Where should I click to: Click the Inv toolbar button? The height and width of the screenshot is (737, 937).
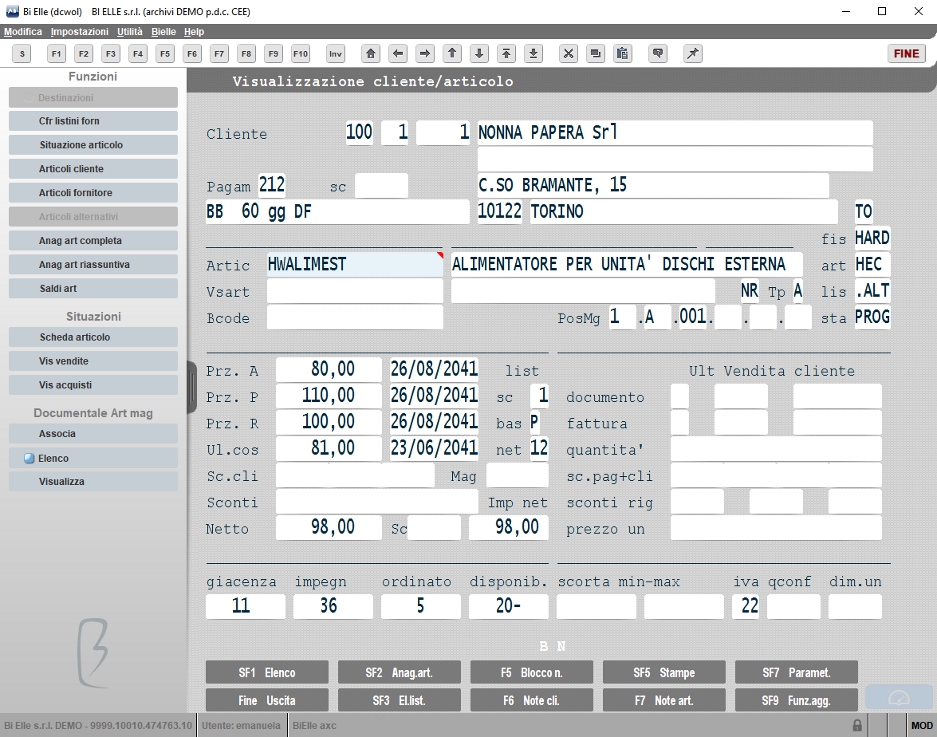pos(335,54)
